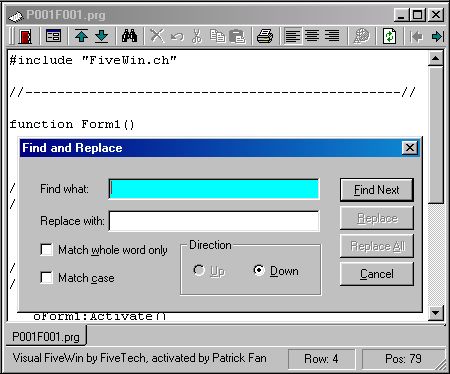Align text left using toolbar icon
The image size is (450, 374).
click(x=293, y=36)
